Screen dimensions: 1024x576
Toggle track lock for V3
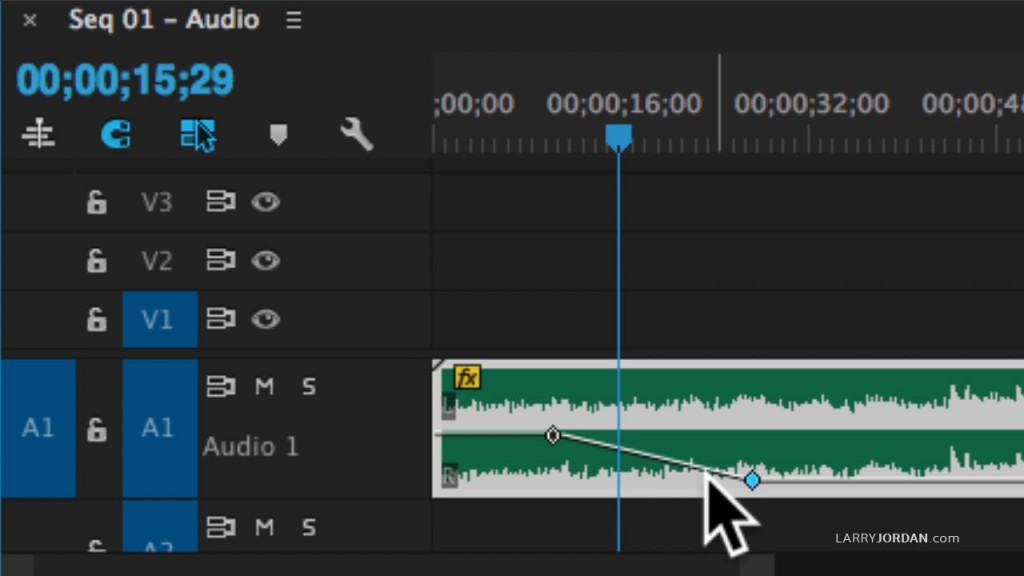[x=97, y=202]
